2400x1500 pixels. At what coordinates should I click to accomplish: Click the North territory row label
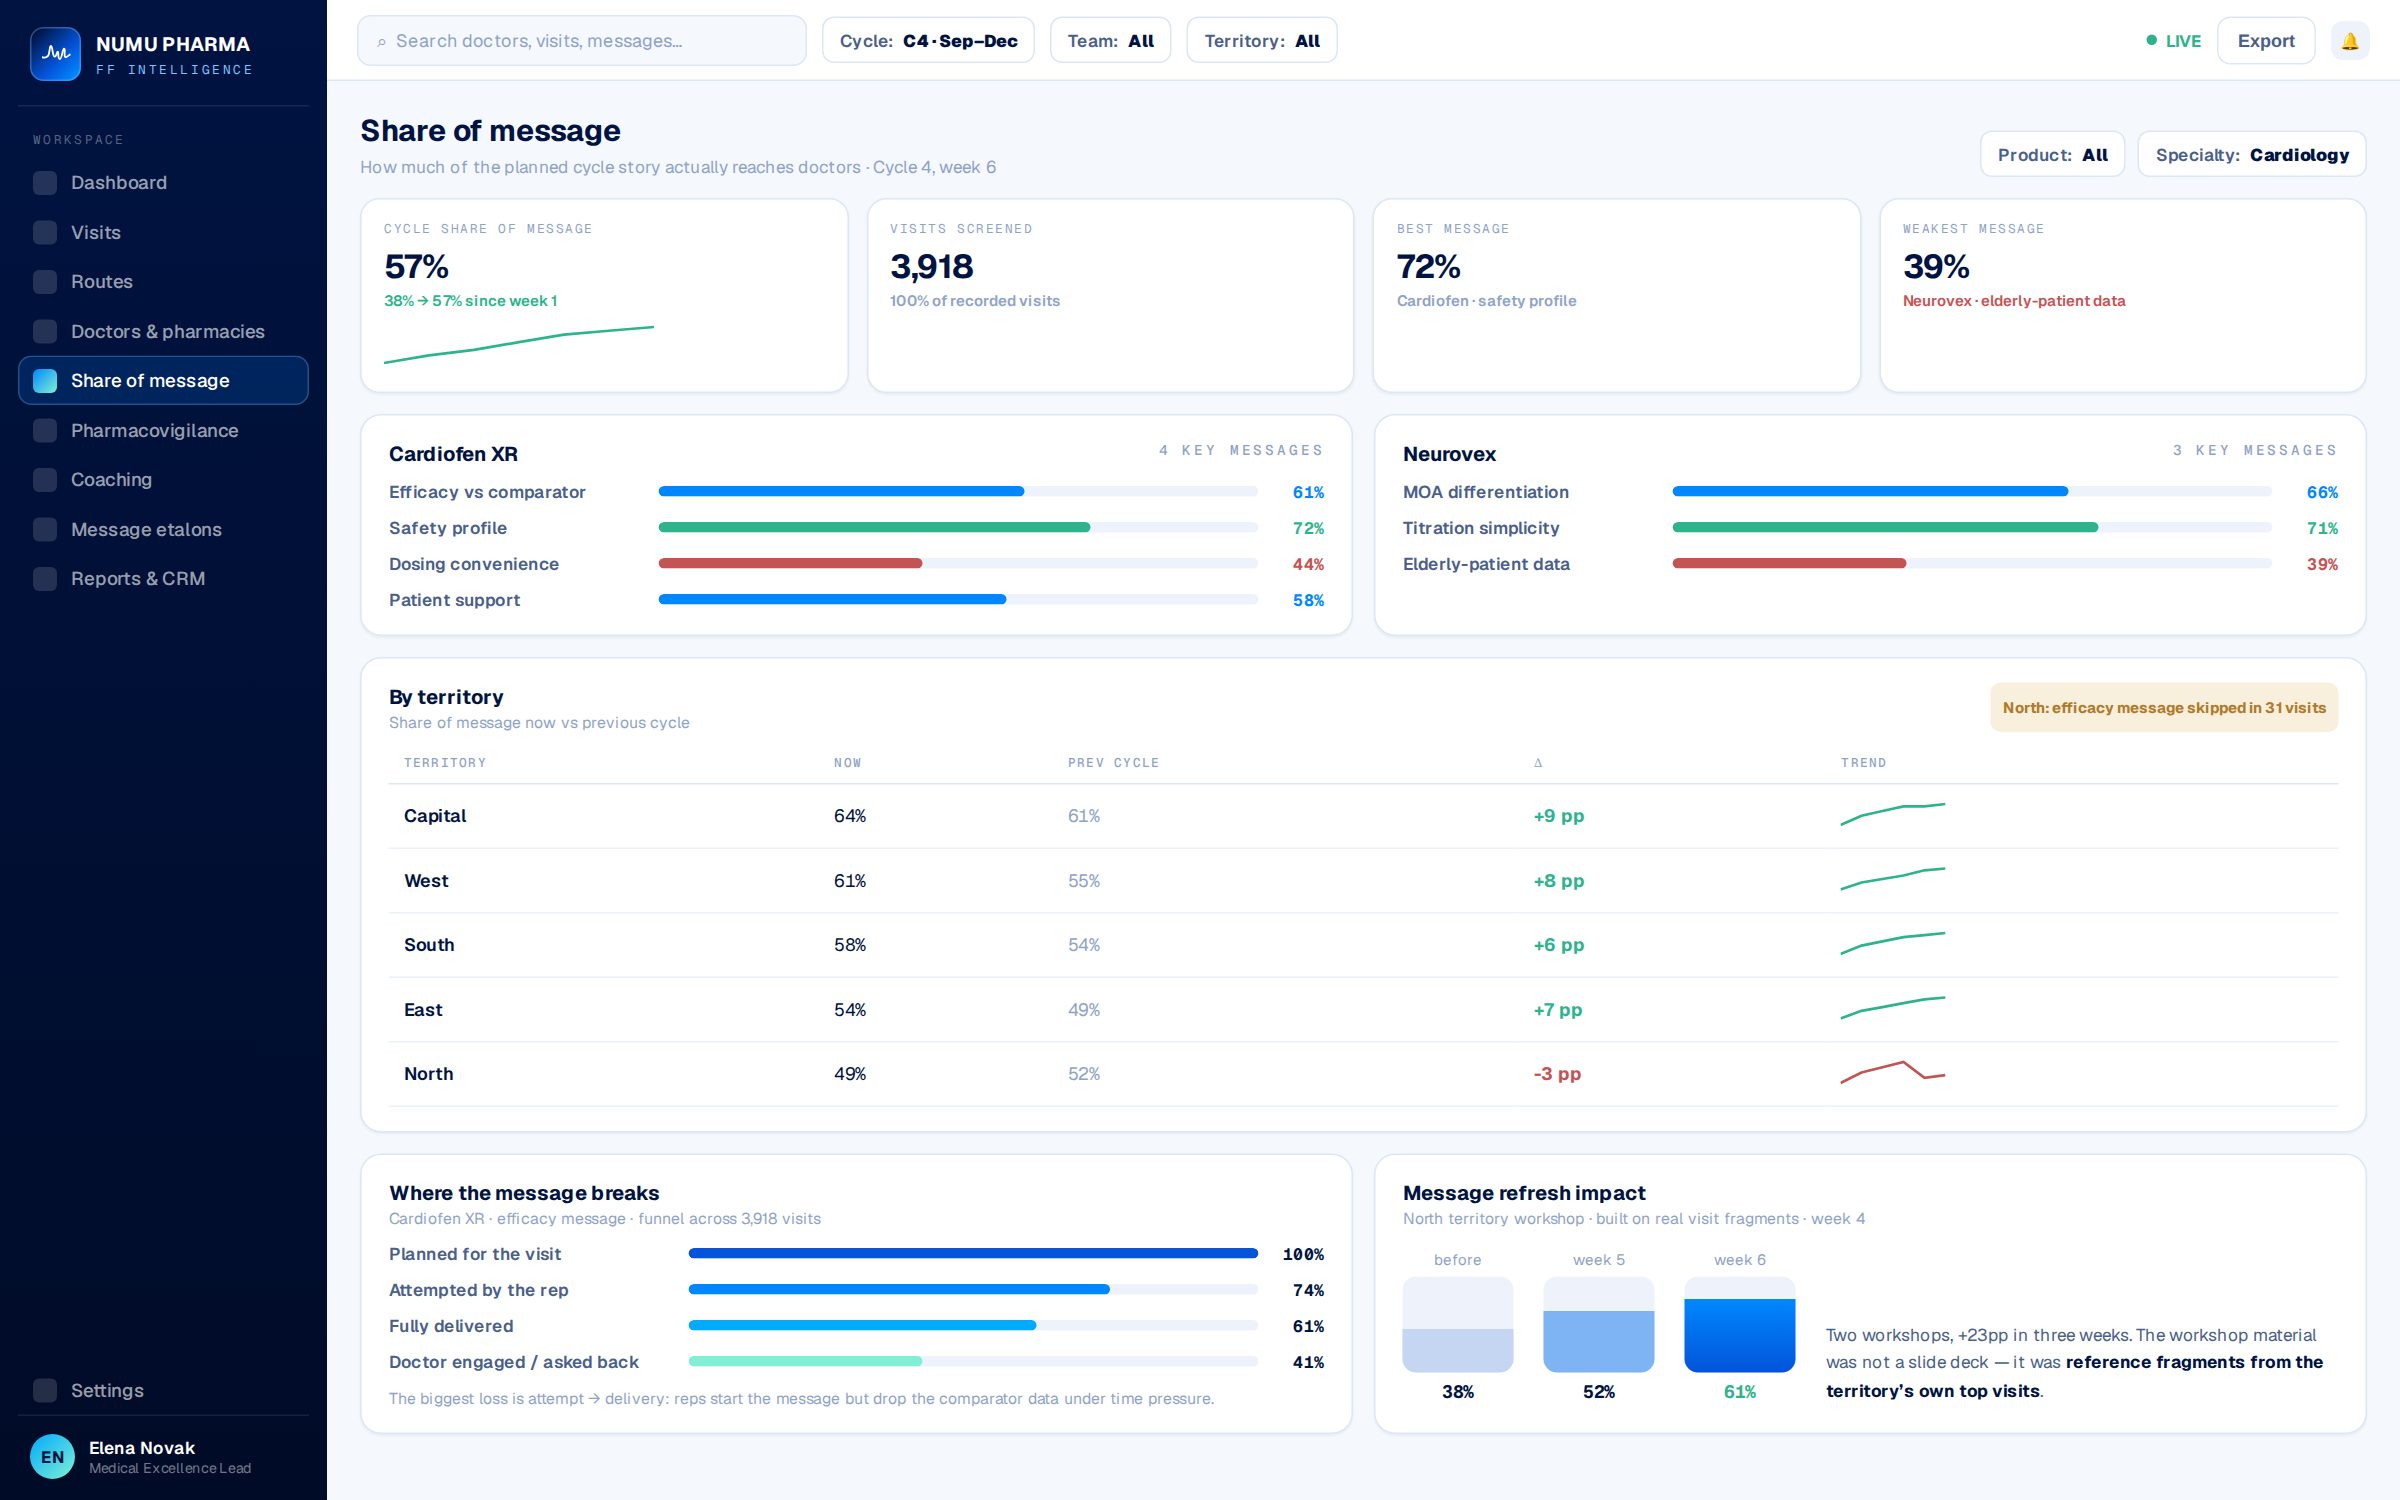pyautogui.click(x=428, y=1074)
